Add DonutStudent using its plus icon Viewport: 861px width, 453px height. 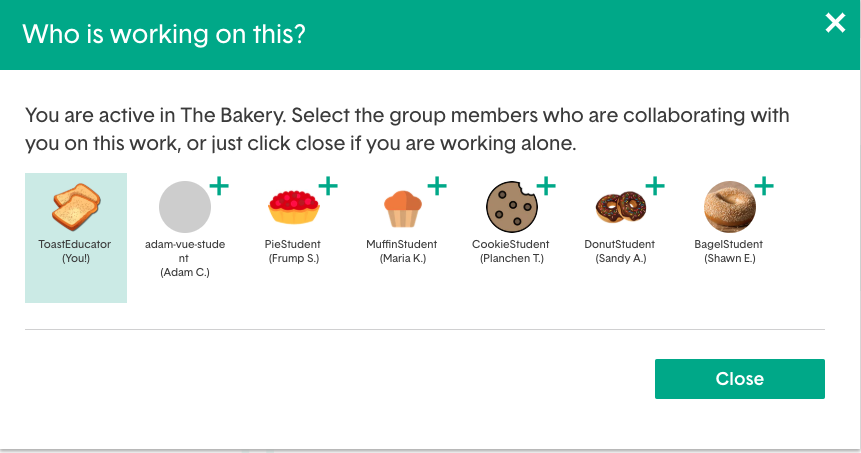655,186
